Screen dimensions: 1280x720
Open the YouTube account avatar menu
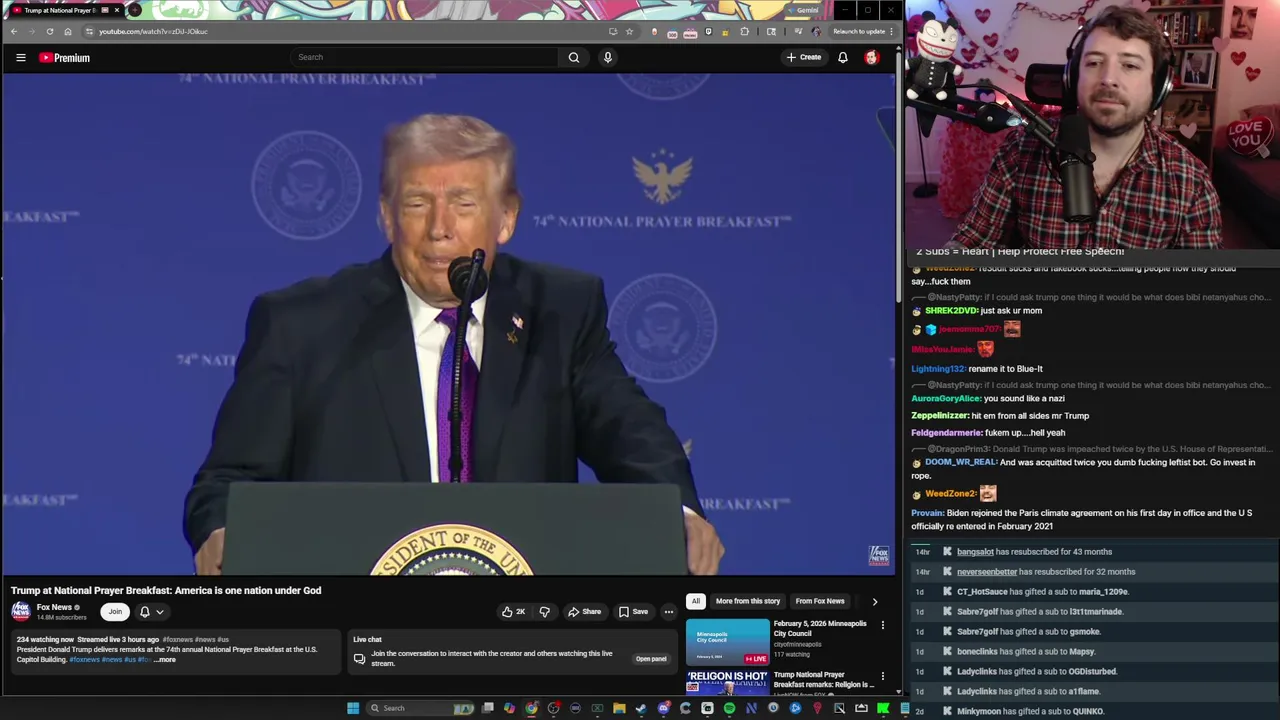872,58
